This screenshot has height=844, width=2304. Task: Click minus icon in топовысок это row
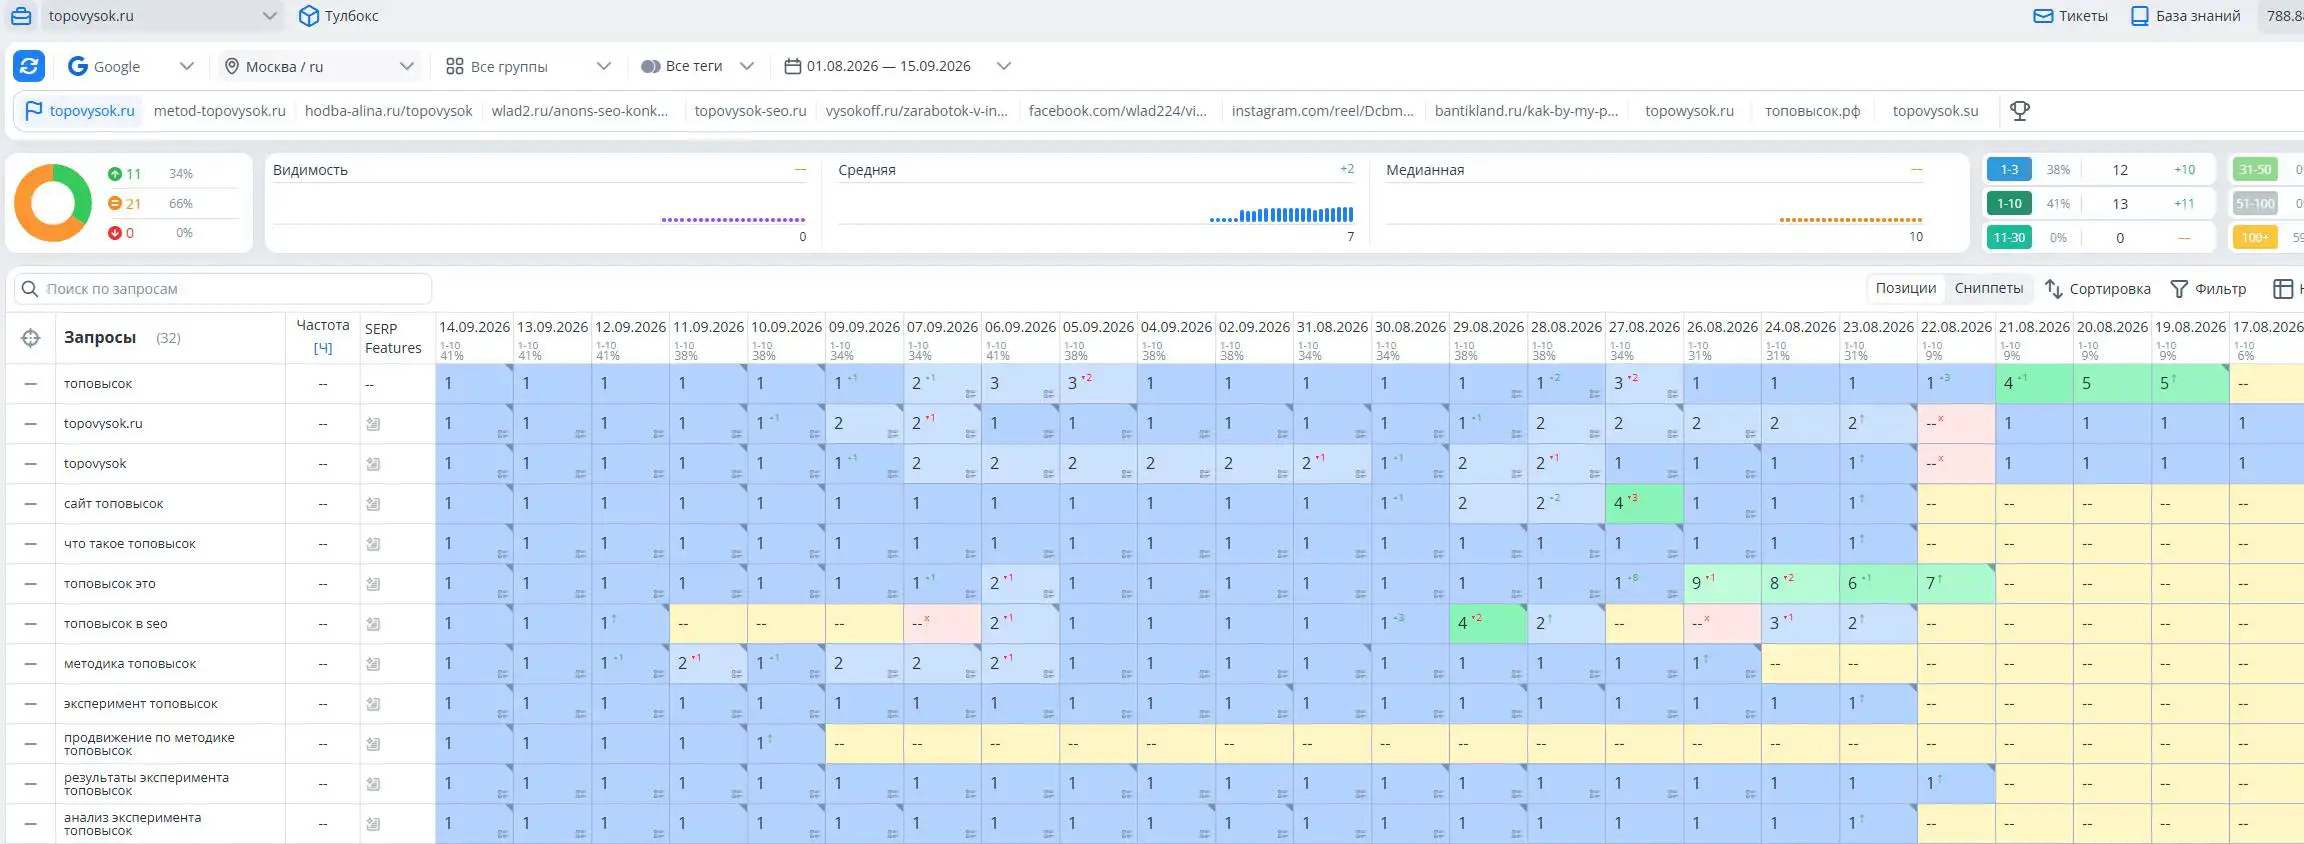[31, 584]
